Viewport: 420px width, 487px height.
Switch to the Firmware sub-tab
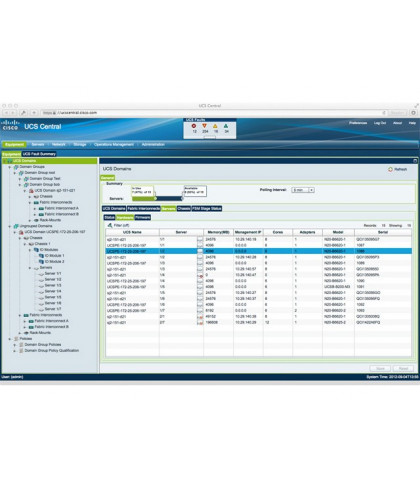[x=142, y=217]
